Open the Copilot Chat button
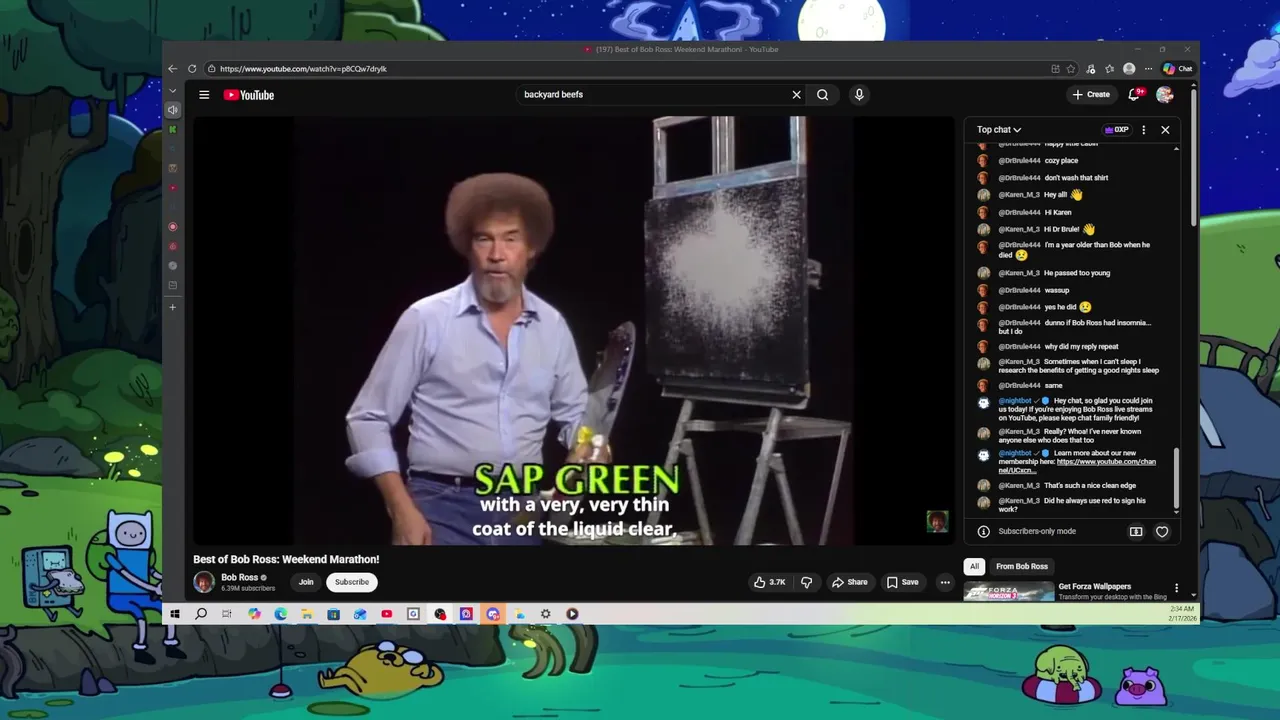1280x720 pixels. pyautogui.click(x=1177, y=69)
